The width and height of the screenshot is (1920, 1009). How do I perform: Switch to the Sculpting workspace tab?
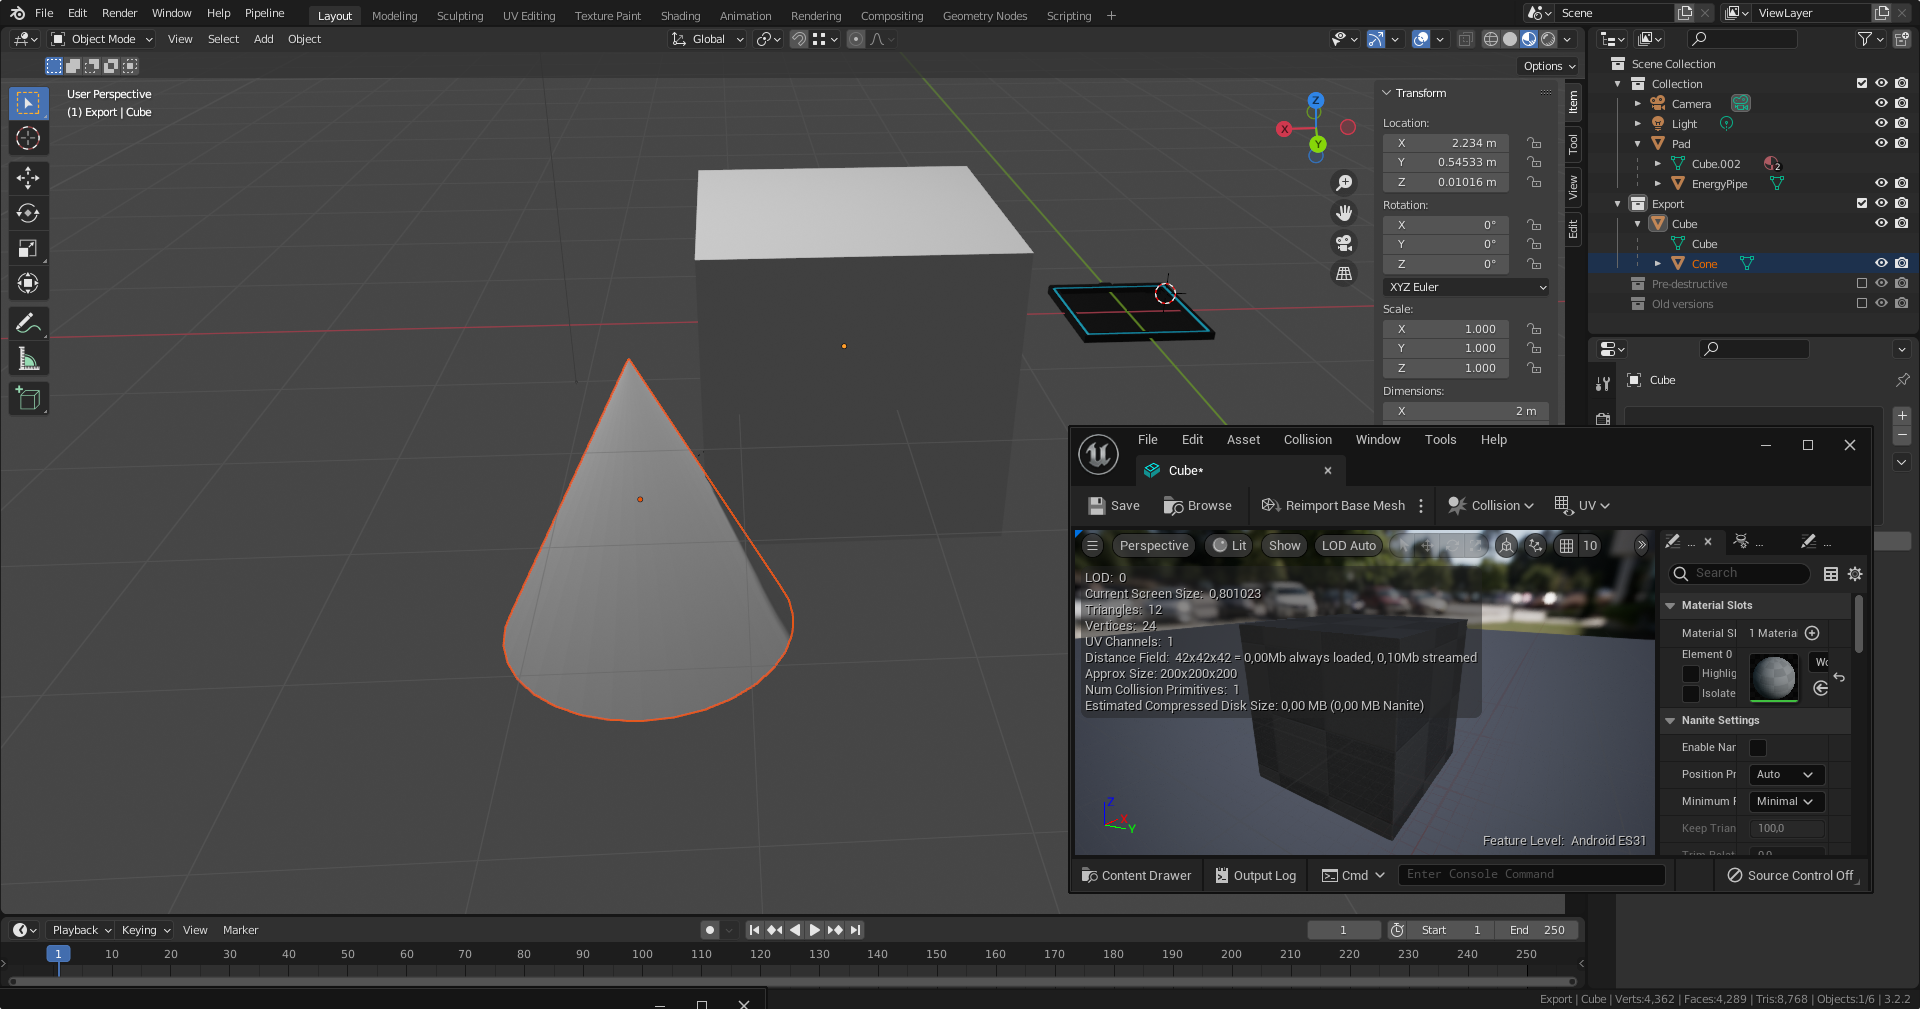coord(459,15)
